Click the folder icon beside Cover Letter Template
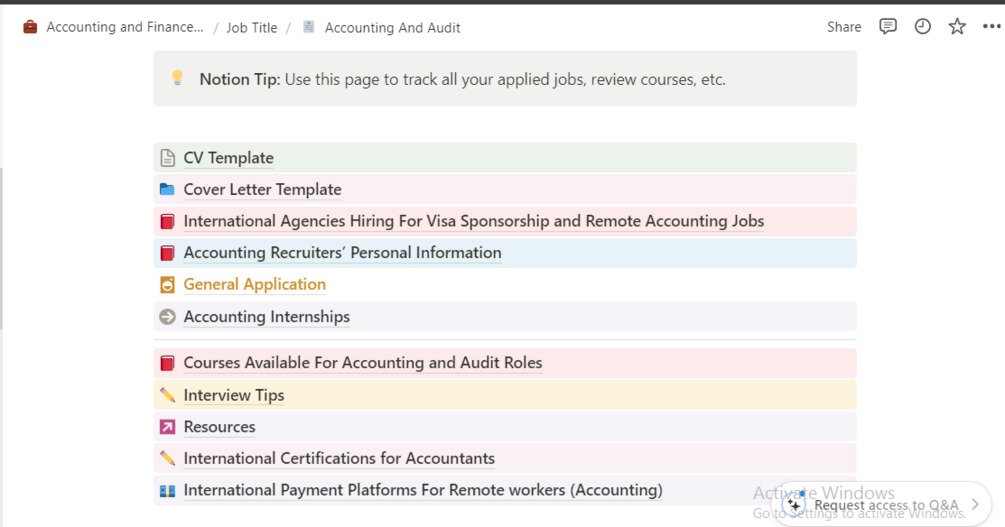1005x527 pixels. 167,190
